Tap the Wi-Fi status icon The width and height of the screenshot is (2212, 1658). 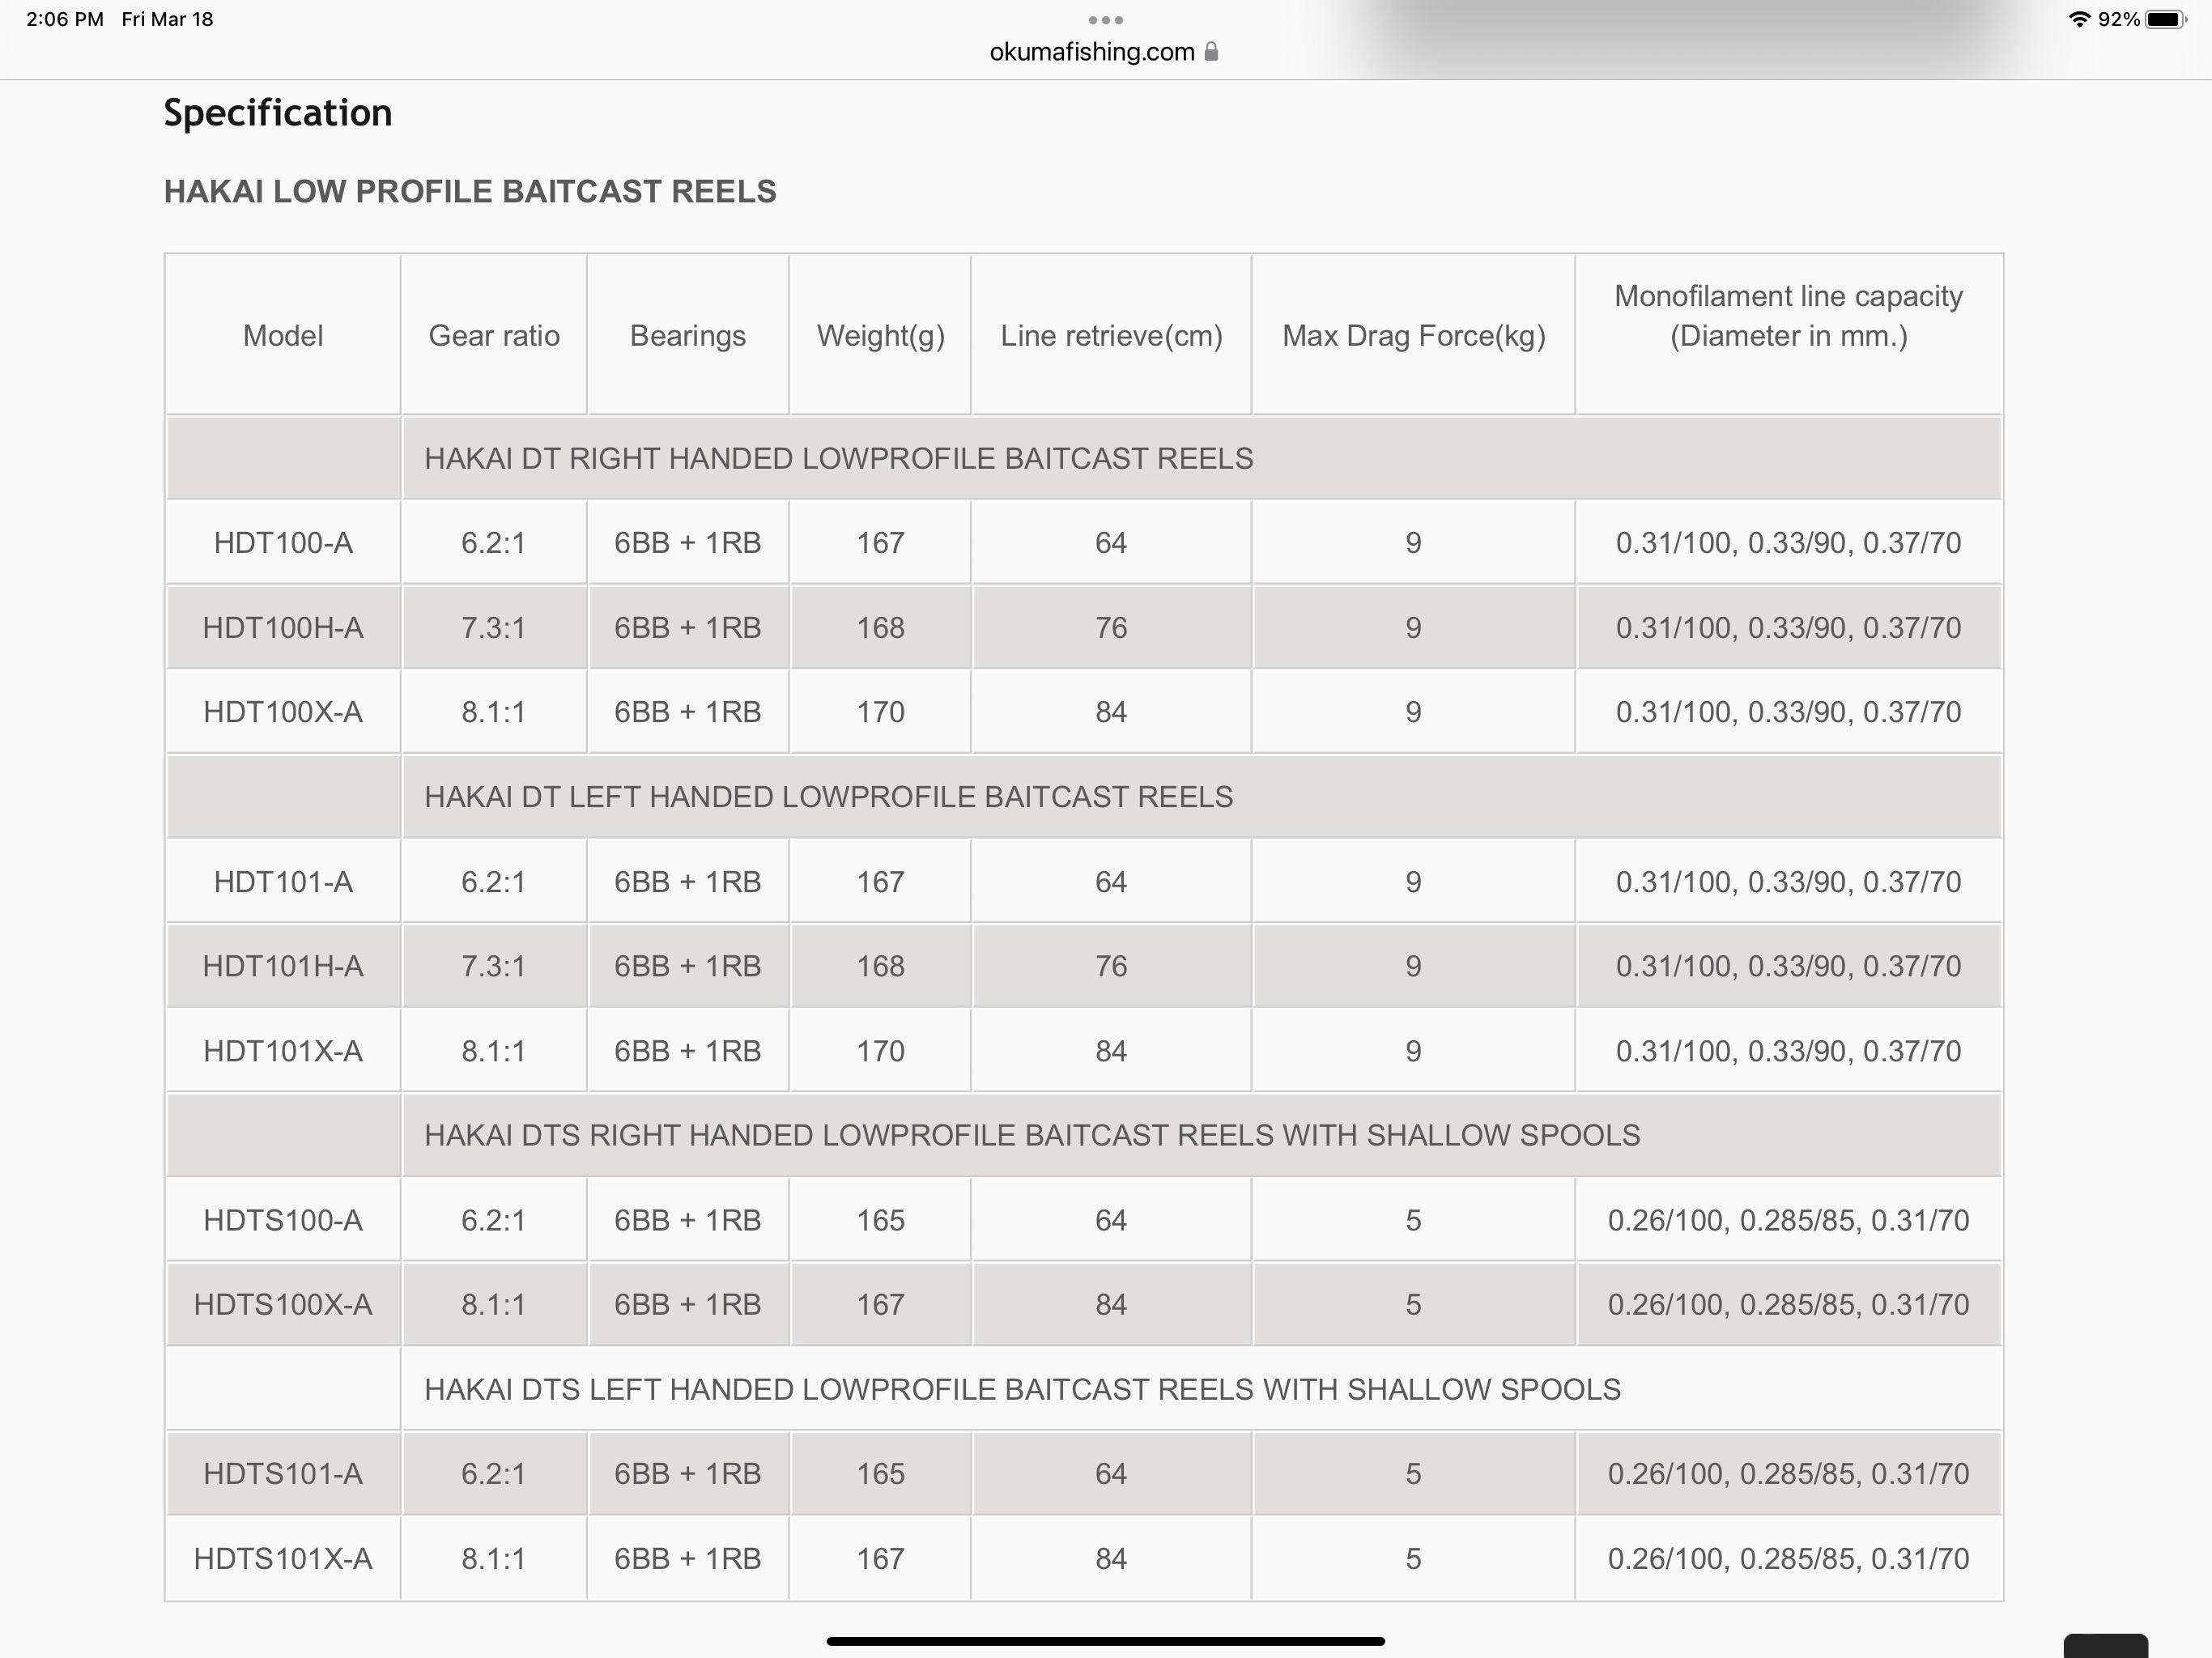tap(2080, 19)
